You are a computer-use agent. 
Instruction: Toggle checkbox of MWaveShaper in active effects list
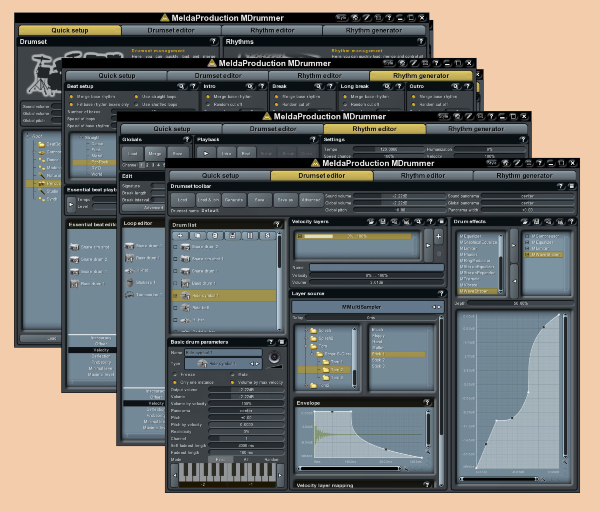pyautogui.click(x=527, y=255)
